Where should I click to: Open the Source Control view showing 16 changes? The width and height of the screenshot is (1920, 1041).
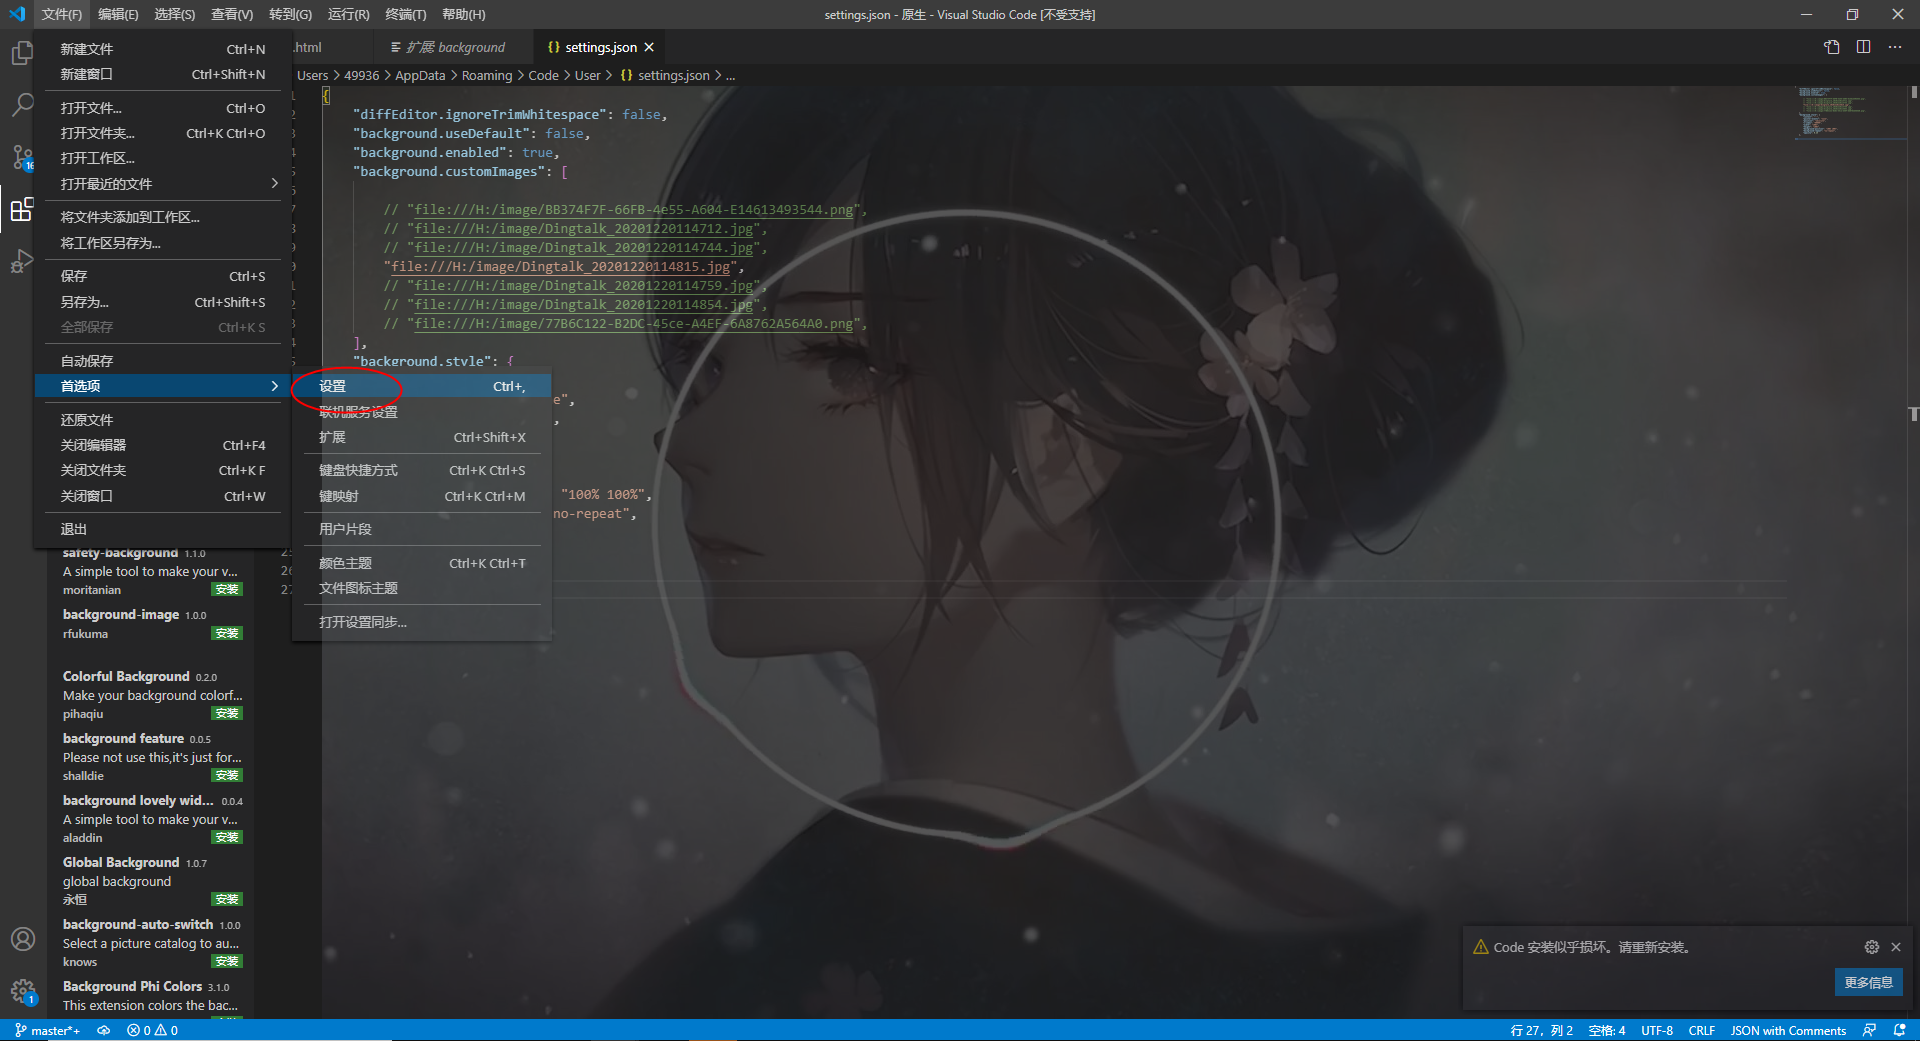(22, 157)
